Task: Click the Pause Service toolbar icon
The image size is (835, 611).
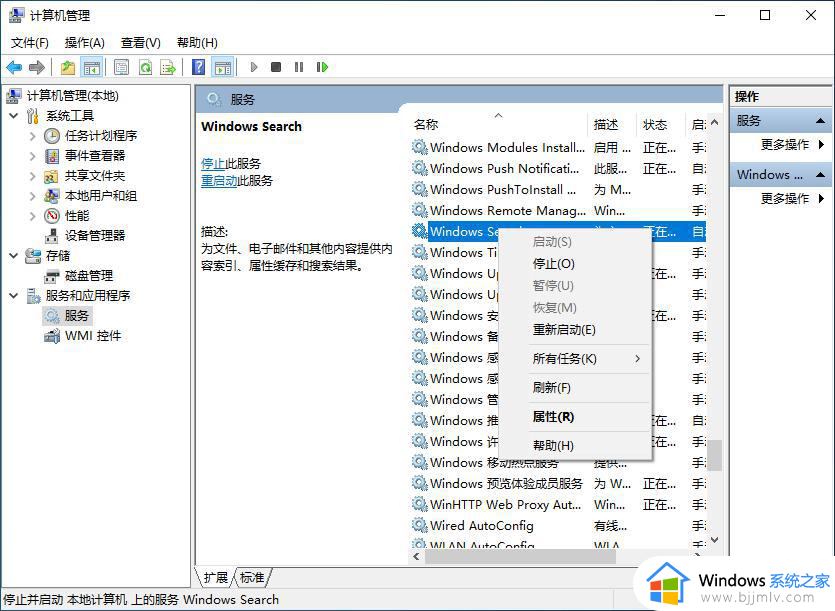Action: coord(299,67)
